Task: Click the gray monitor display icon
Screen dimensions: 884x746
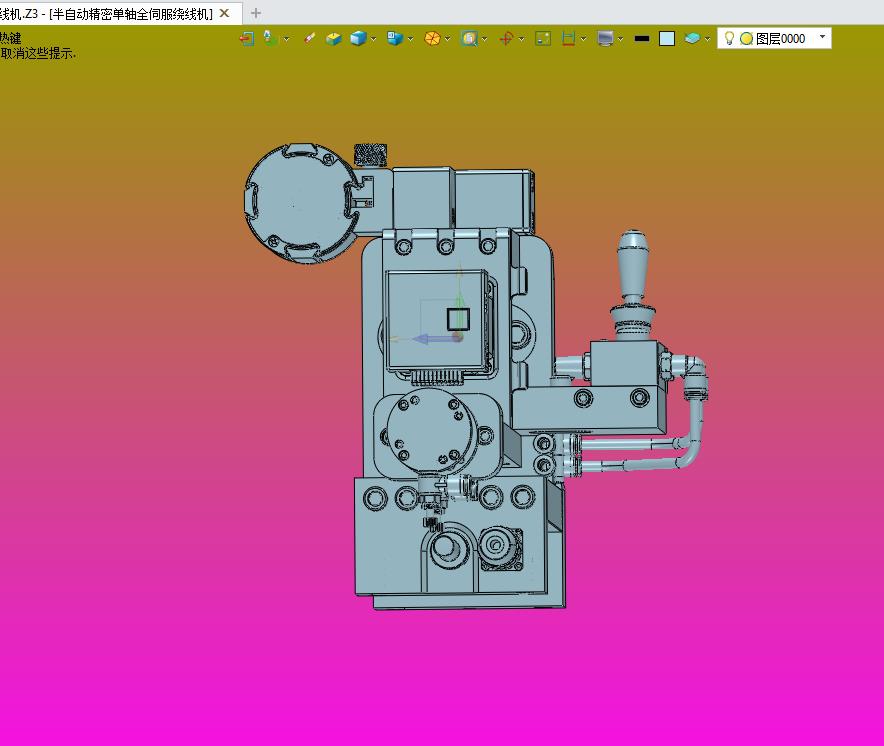Action: pos(605,38)
